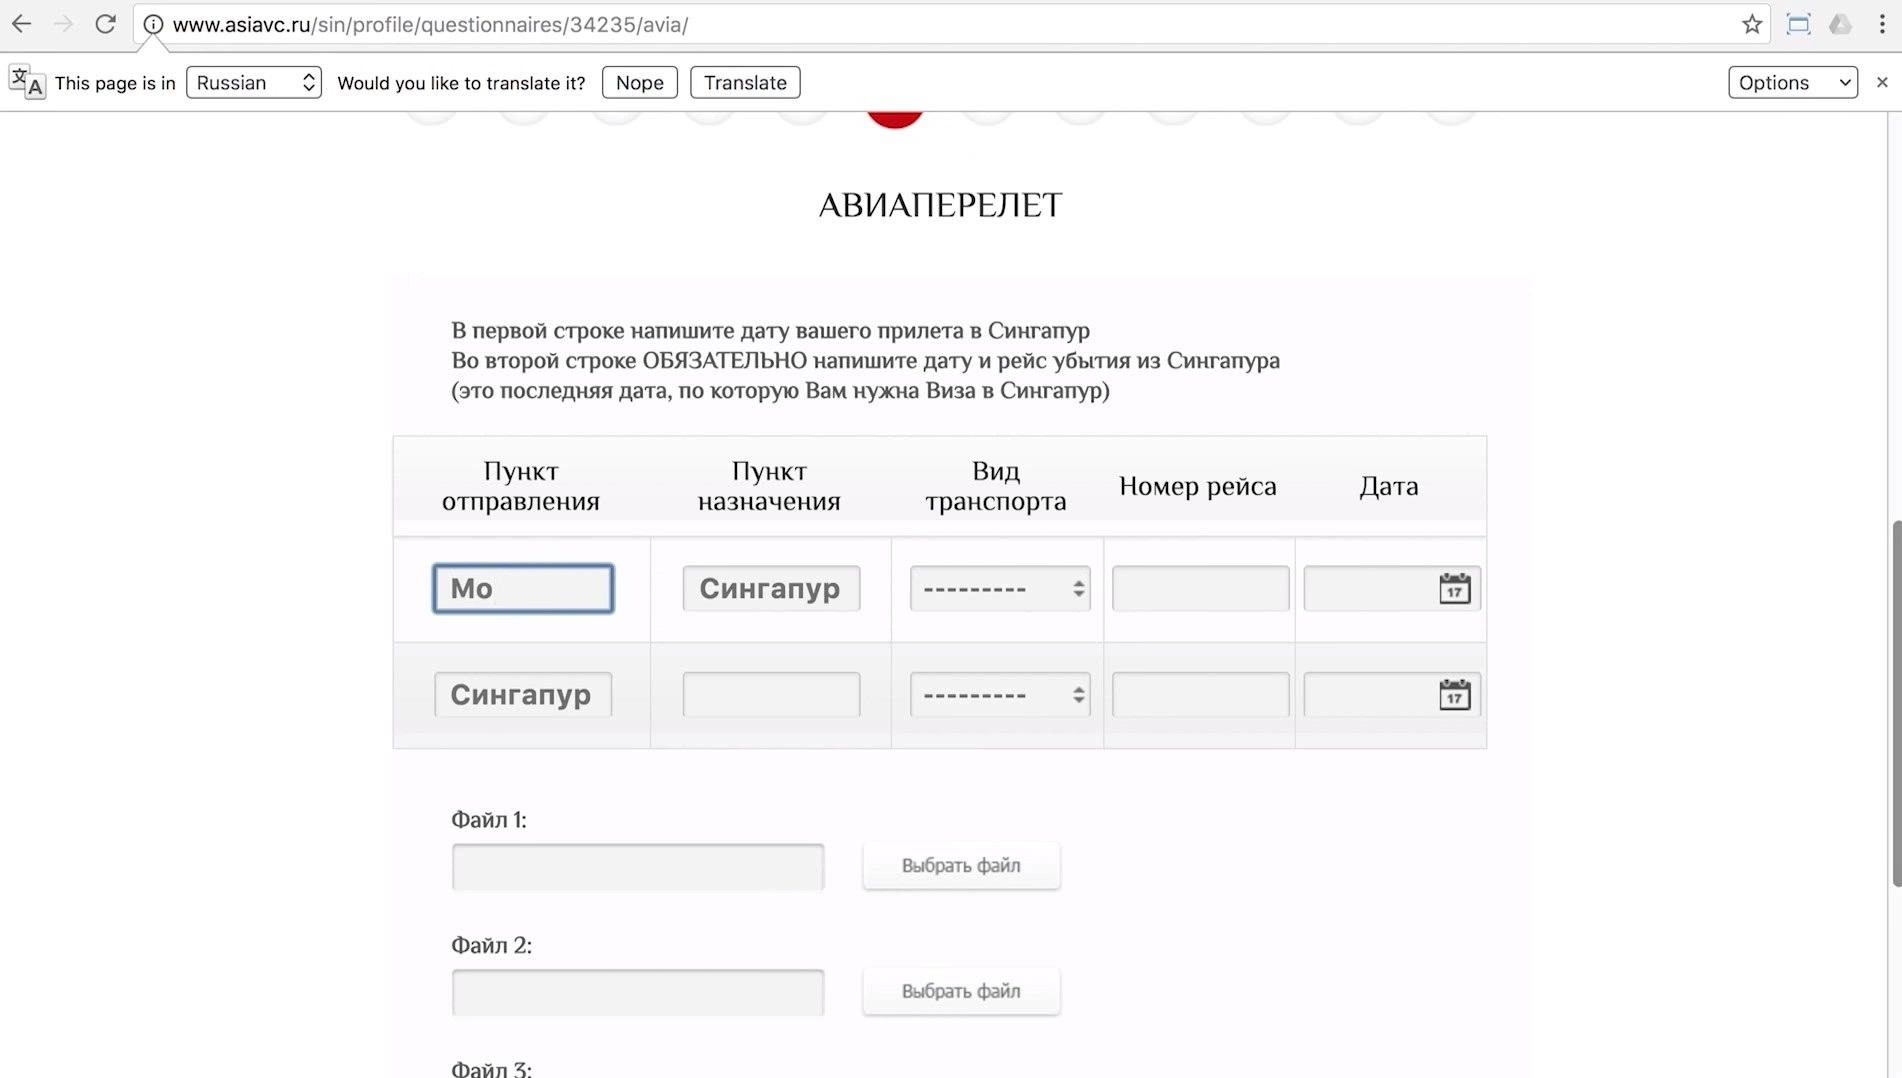
Task: Click the page vertical scrollbar thumb
Action: pos(1896,703)
